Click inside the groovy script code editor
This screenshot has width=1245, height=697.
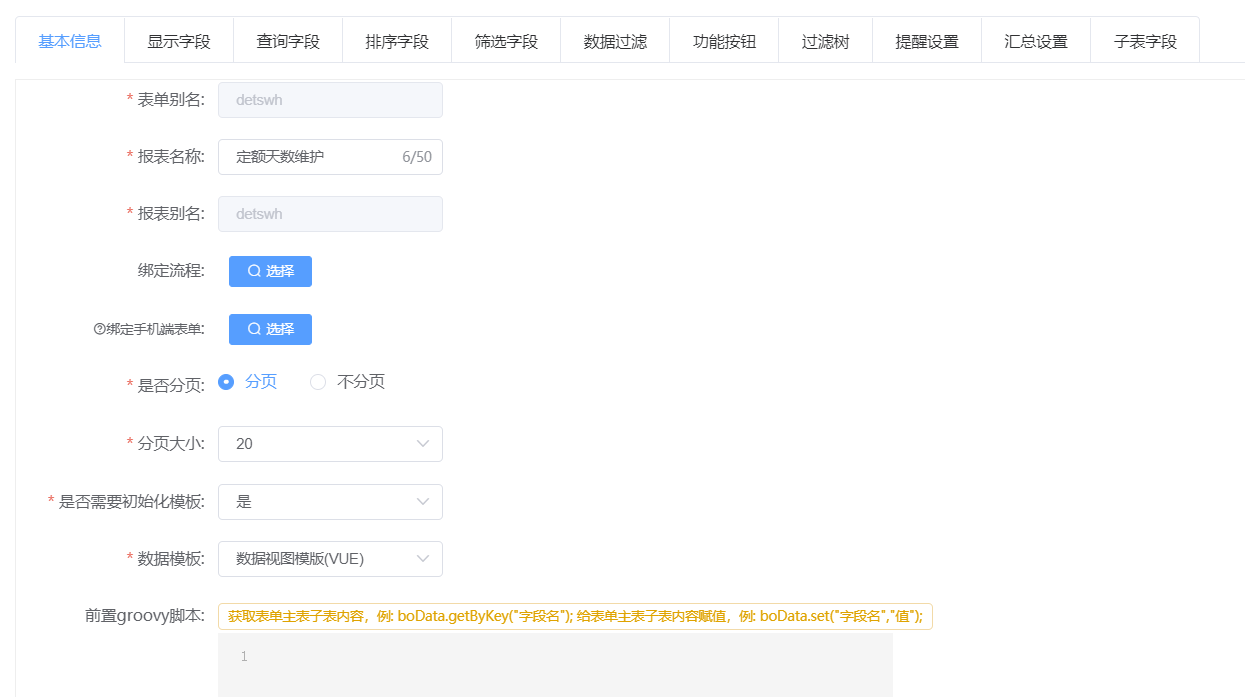click(555, 665)
